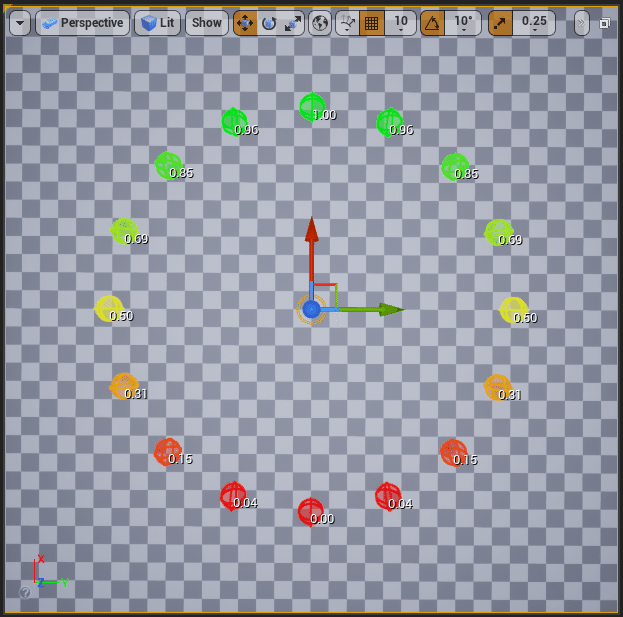Image resolution: width=623 pixels, height=617 pixels.
Task: Select the left sphere labeled 0.15
Action: (x=168, y=452)
